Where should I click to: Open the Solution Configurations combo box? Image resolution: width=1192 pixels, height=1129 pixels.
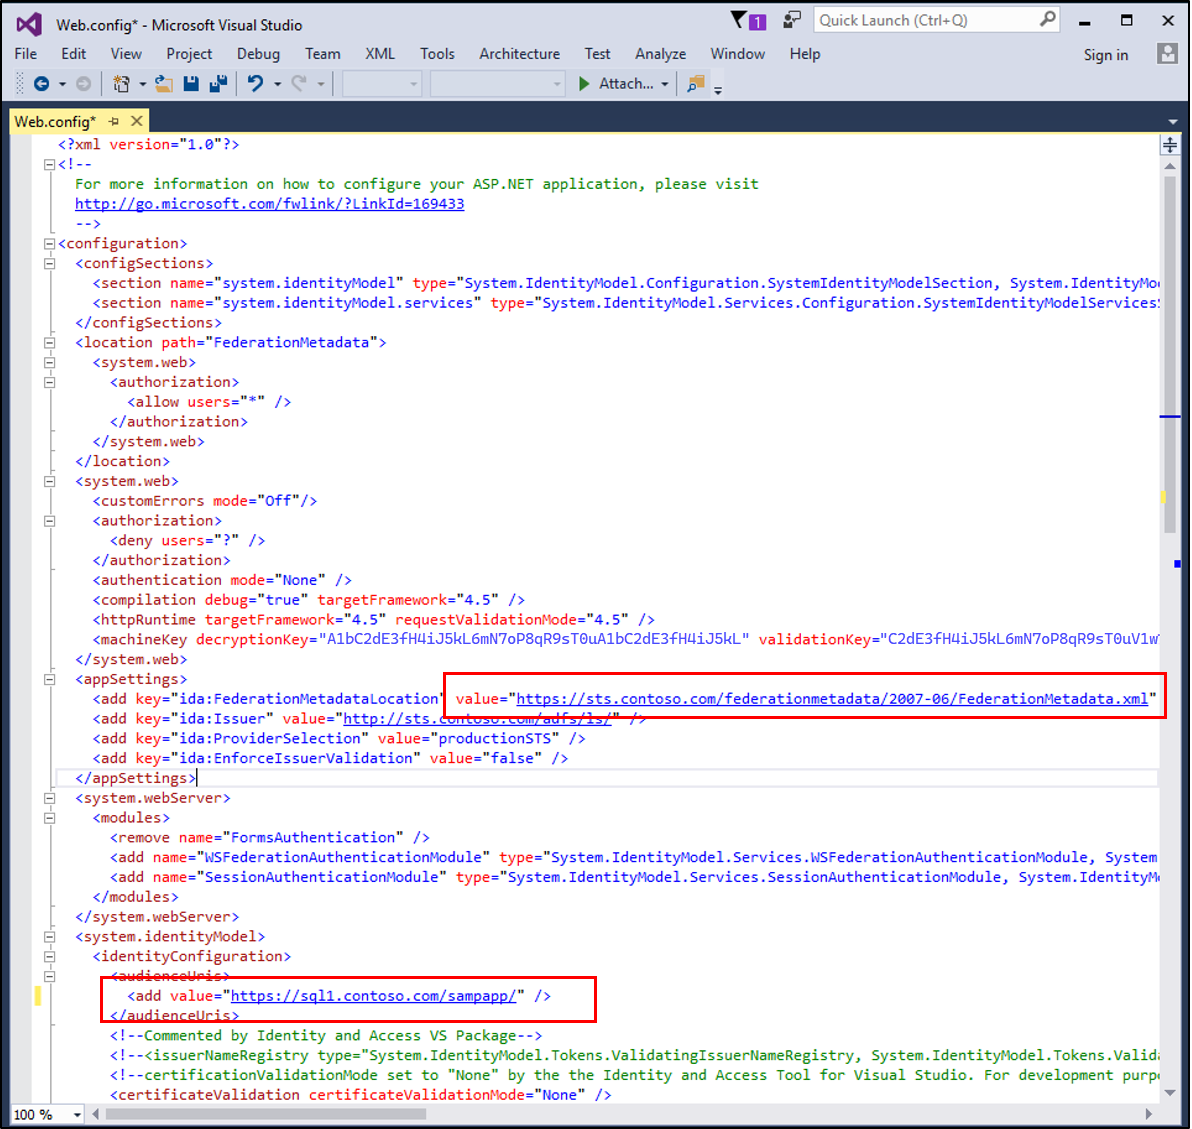tap(382, 84)
